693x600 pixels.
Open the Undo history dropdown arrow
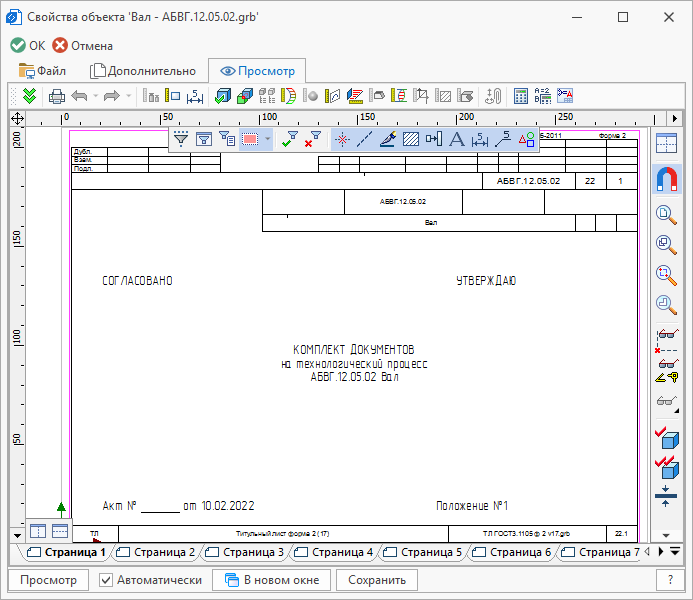tap(95, 96)
